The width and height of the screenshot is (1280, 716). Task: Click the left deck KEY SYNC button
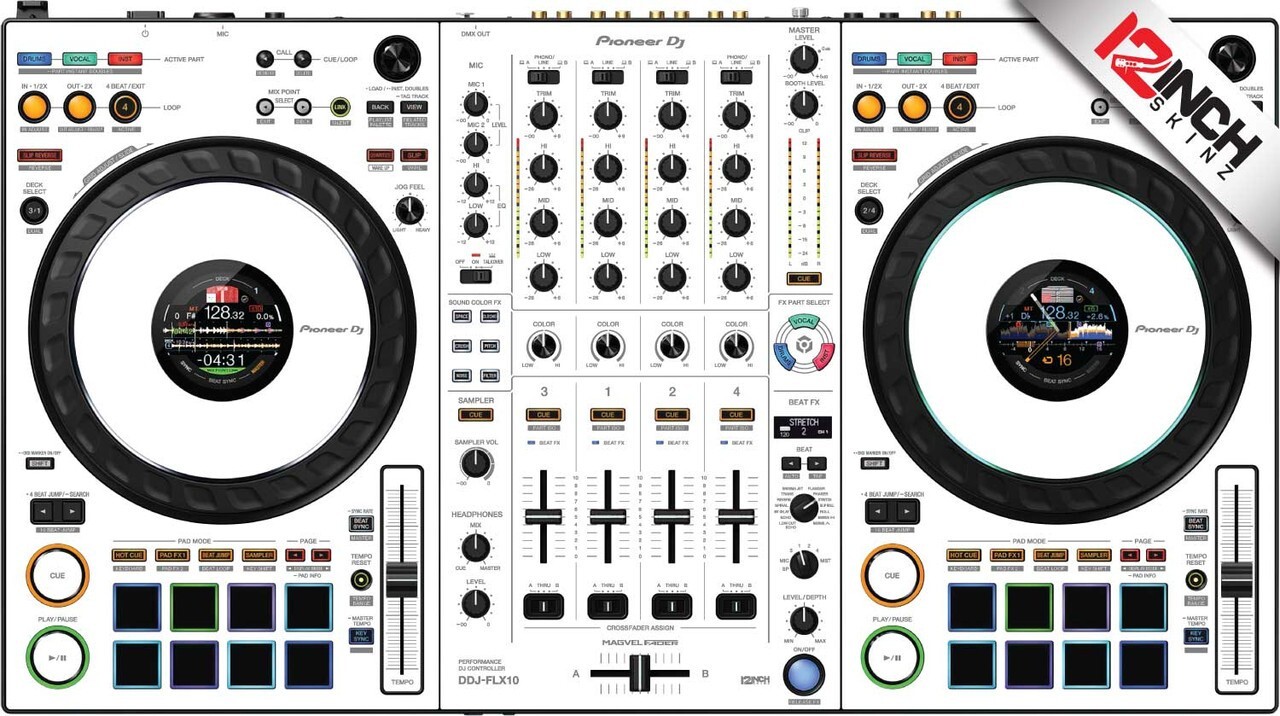tap(360, 635)
